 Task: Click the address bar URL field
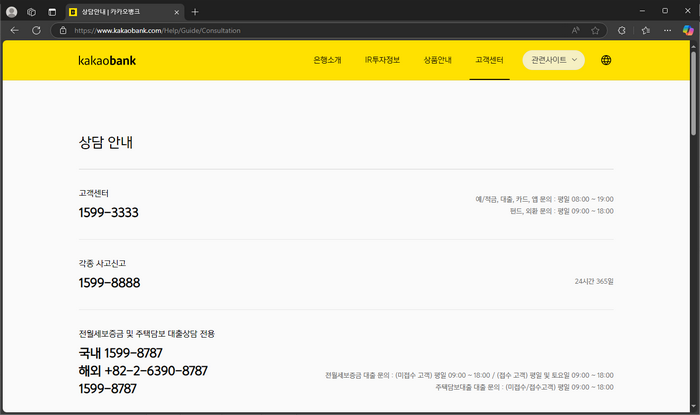click(x=300, y=30)
